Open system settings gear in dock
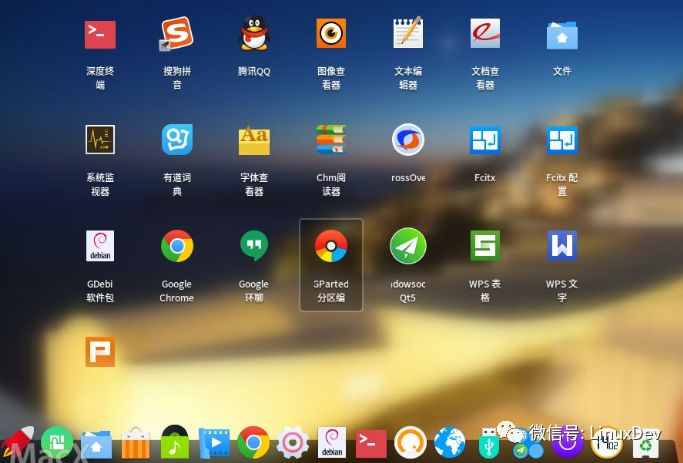This screenshot has height=463, width=683. click(x=293, y=443)
